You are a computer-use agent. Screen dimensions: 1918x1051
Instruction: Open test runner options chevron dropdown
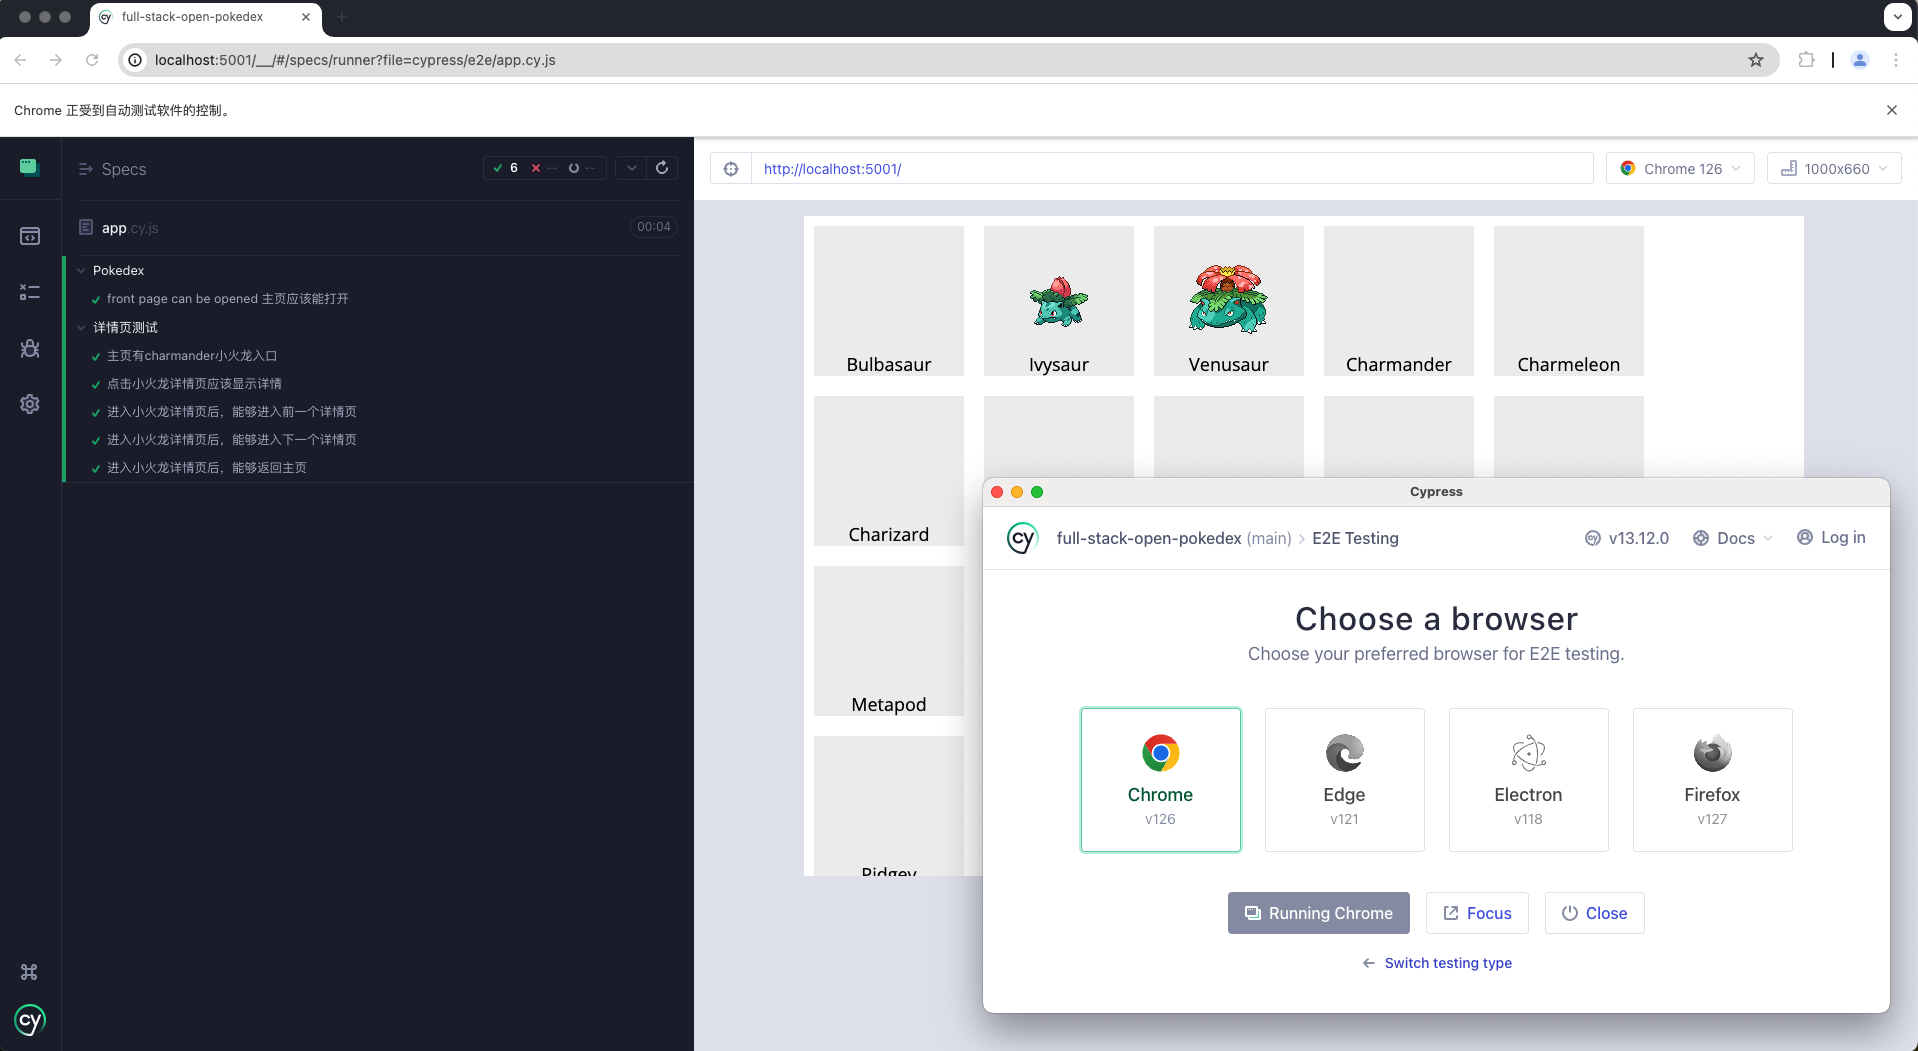(x=631, y=168)
